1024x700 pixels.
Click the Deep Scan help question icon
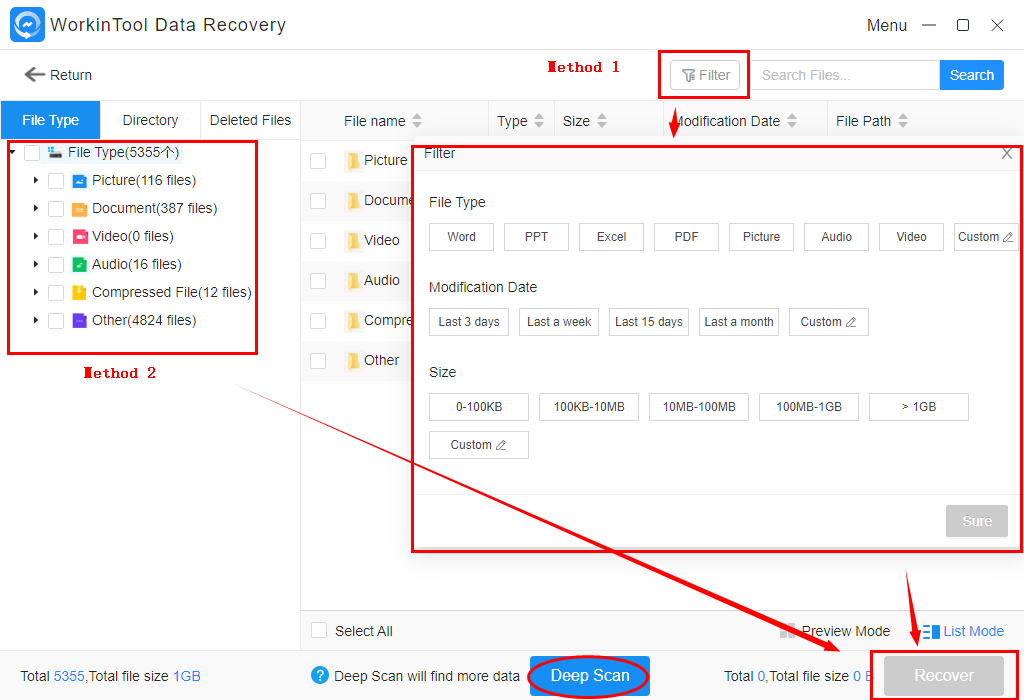(320, 675)
